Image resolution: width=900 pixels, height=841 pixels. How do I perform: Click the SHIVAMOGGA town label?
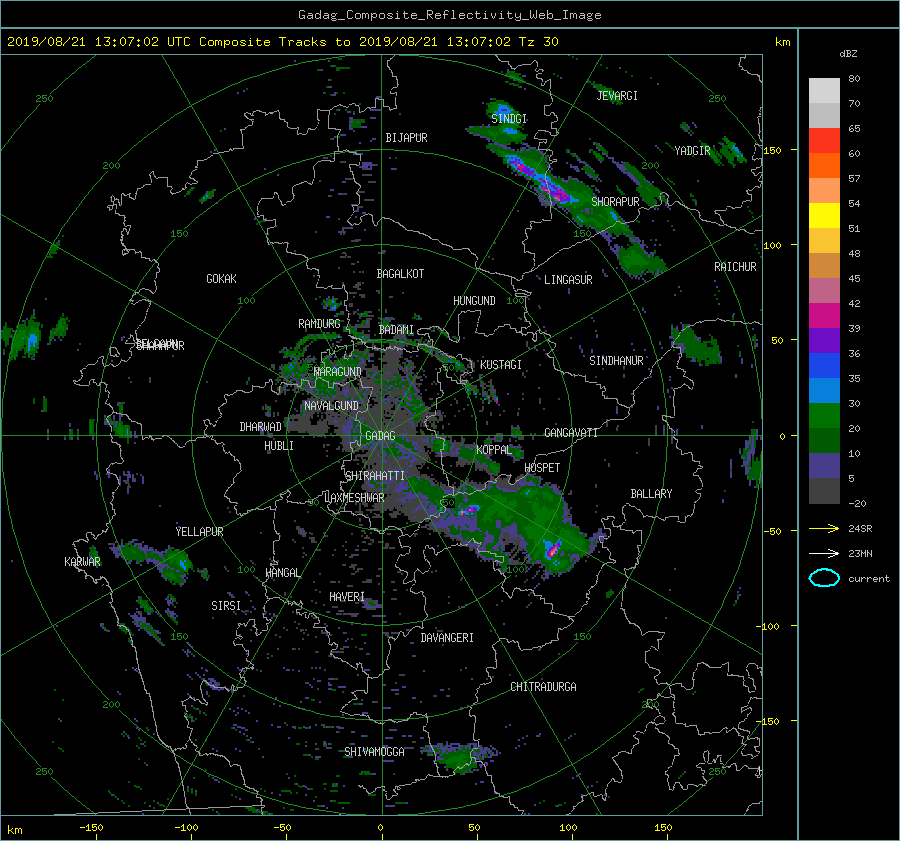[374, 752]
